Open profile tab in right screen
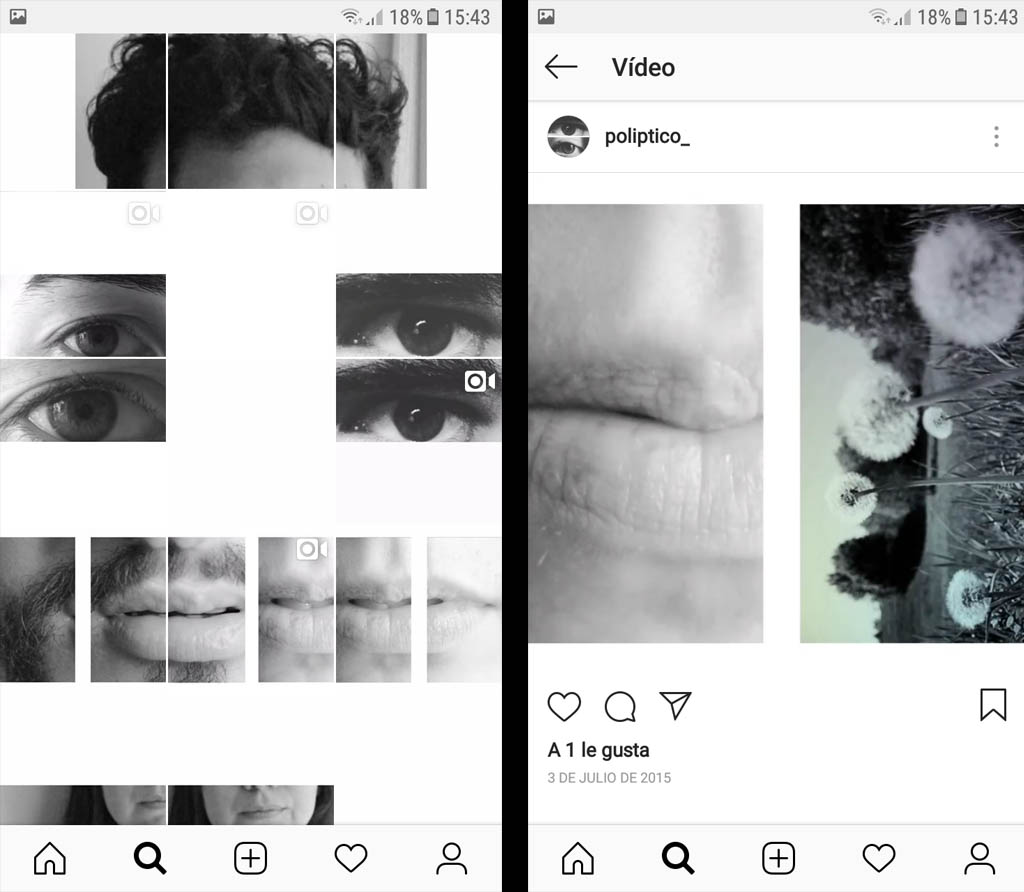This screenshot has width=1024, height=892. 979,858
